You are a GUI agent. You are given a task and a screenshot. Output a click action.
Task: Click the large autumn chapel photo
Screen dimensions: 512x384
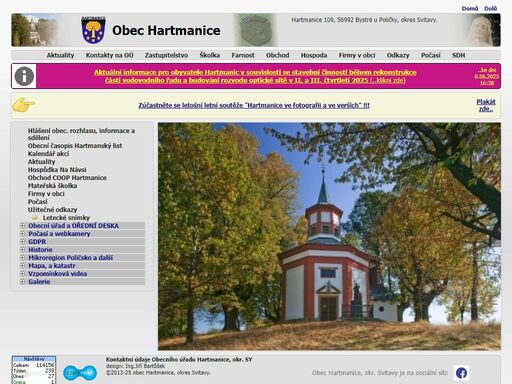(x=329, y=236)
